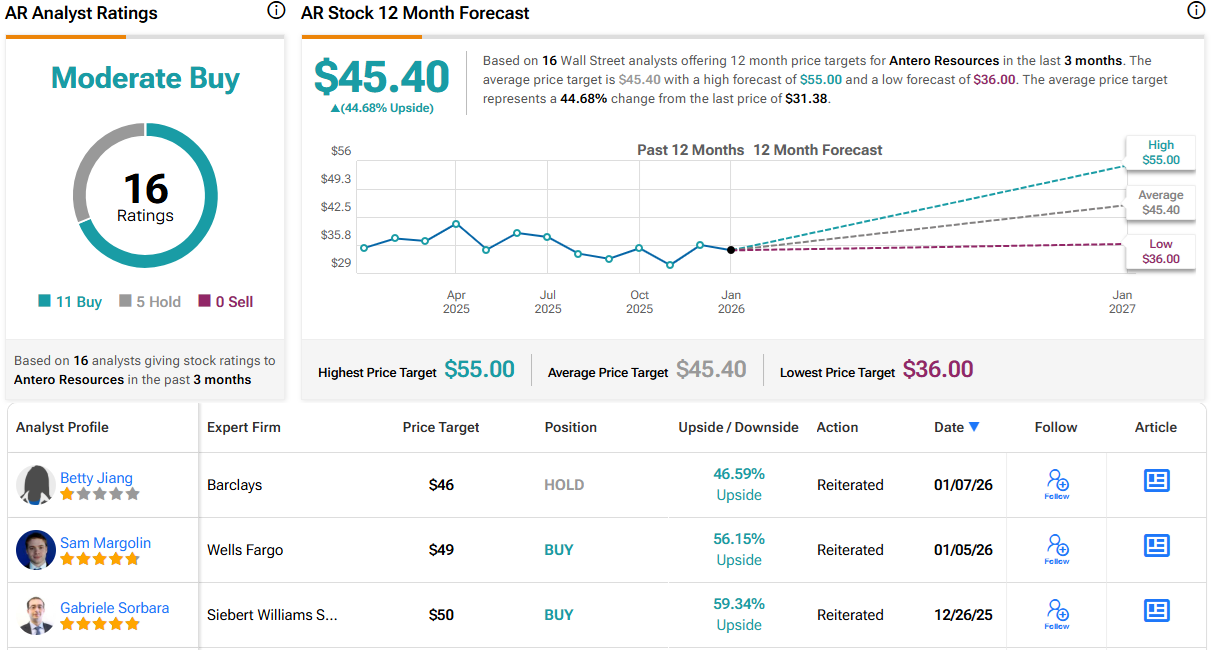Click info icon beside 12 Month Forecast
The image size is (1215, 650).
[1196, 11]
